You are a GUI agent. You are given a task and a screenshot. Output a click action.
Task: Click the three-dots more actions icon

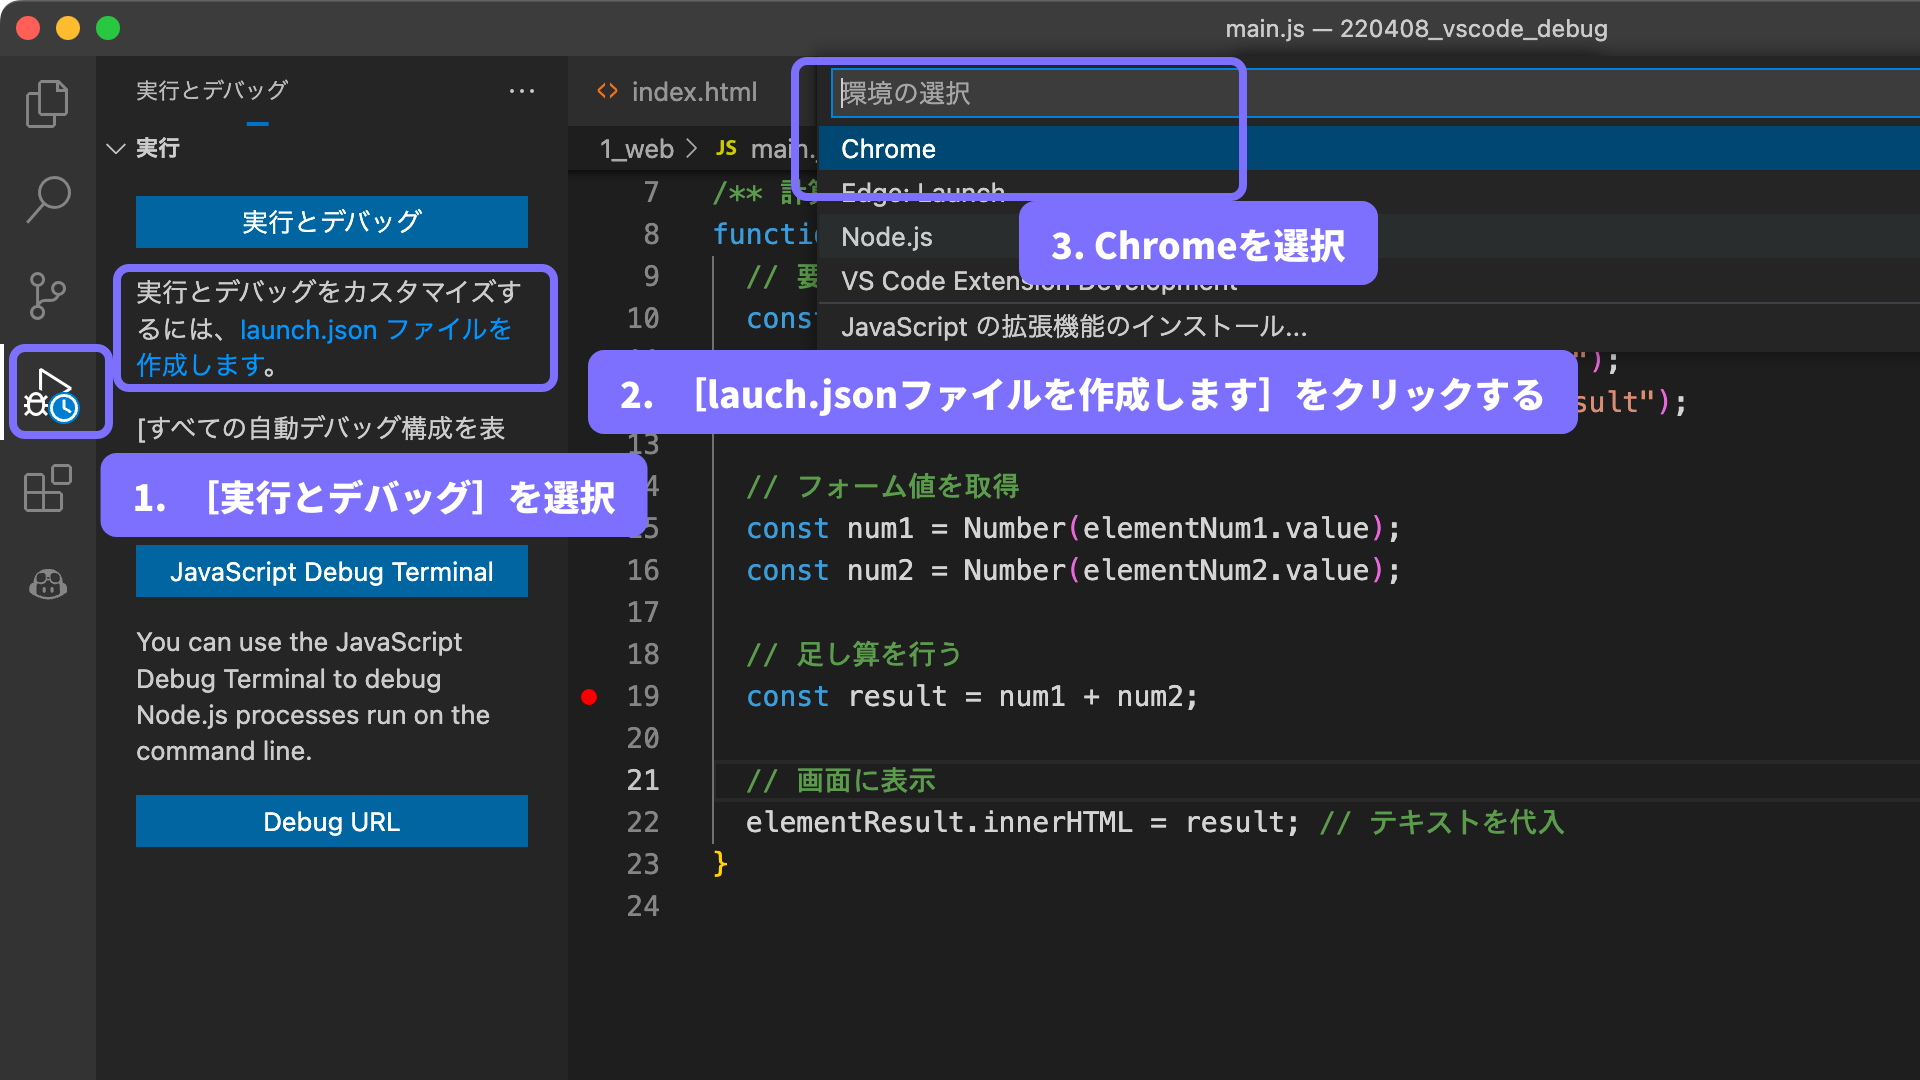(x=521, y=91)
